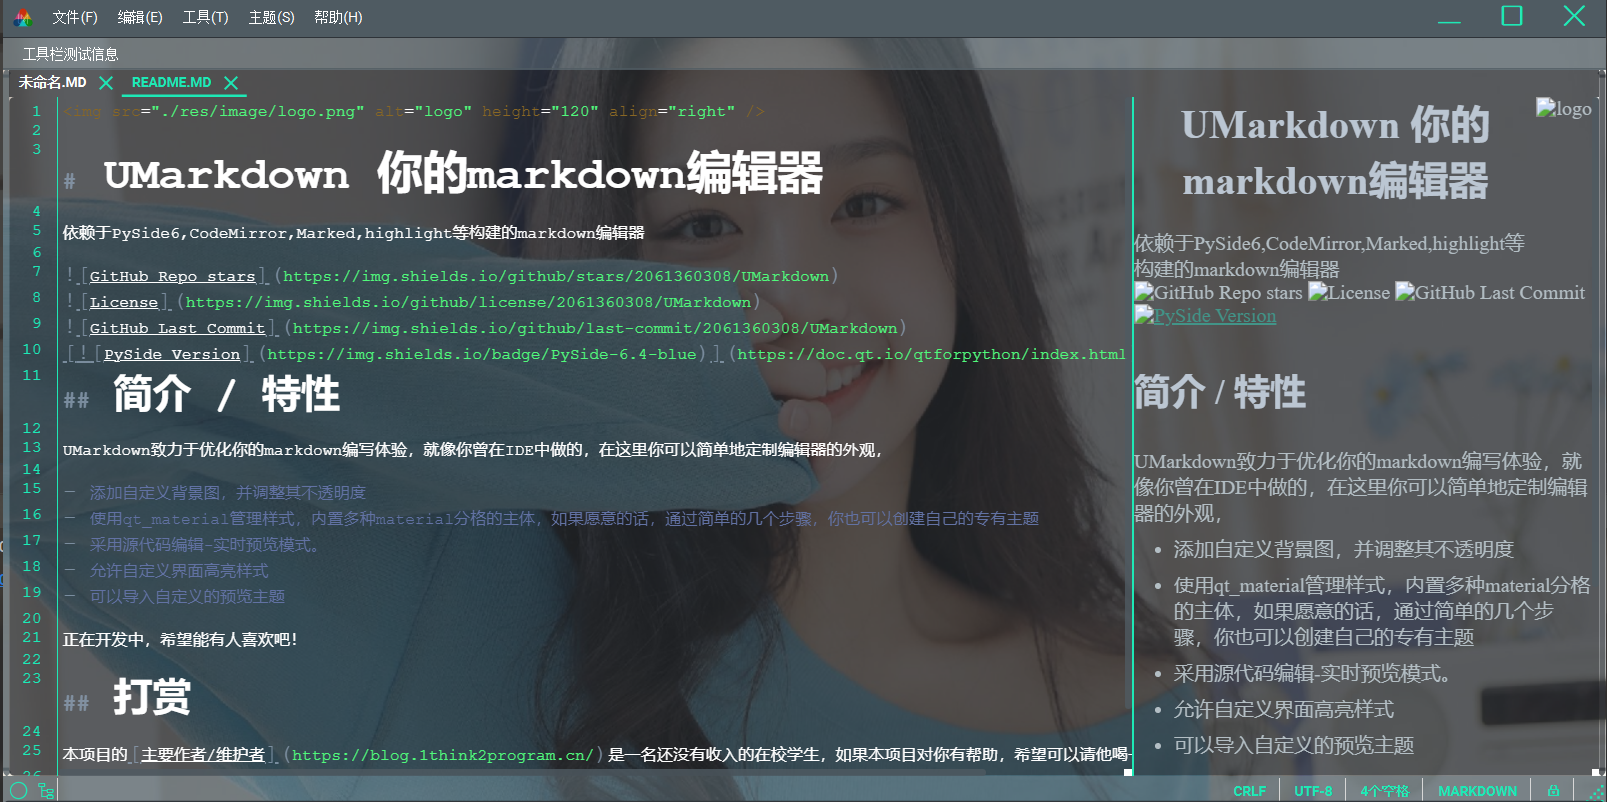Change the MARKDOWN language mode
1607x802 pixels.
1477,791
